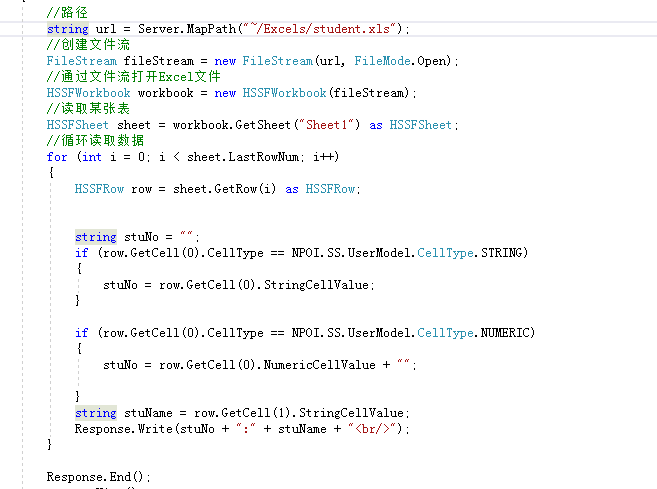Click the "~/Excels/student.xls" string literal
This screenshot has height=489, width=657.
pos(317,28)
